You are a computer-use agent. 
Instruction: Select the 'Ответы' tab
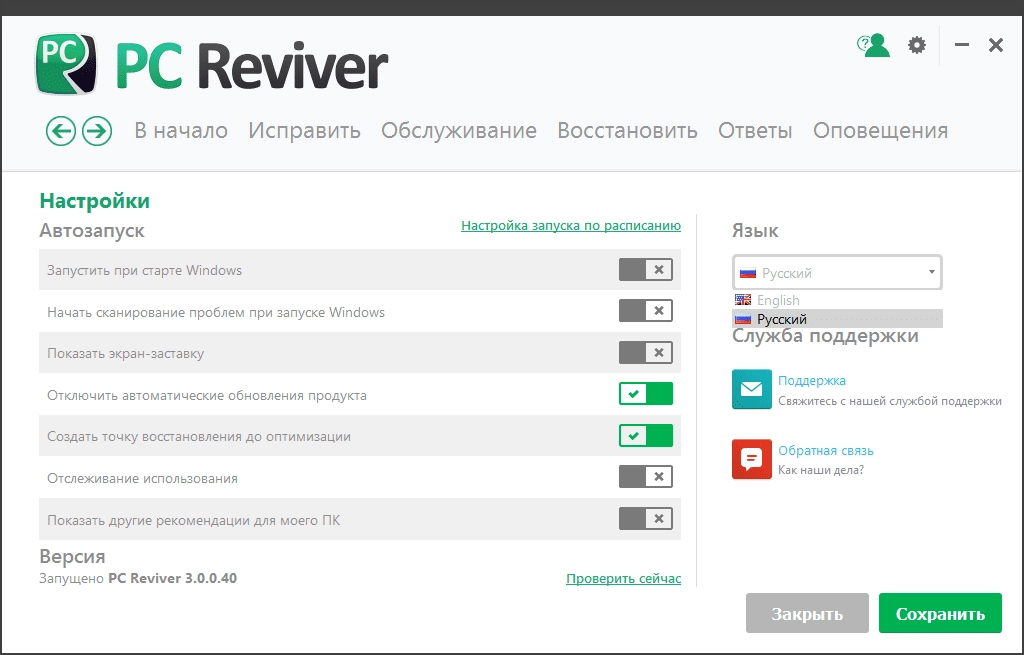(755, 131)
